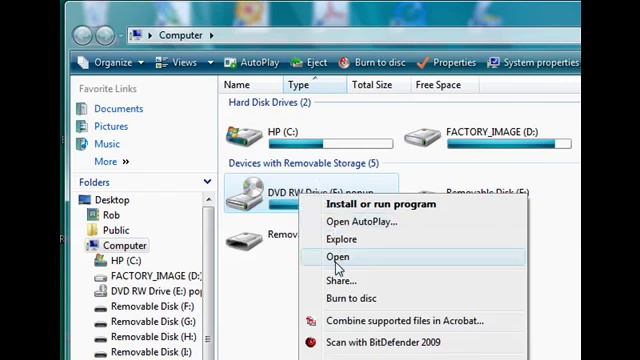
Task: Select Rob in the folder tree
Action: coord(111,215)
